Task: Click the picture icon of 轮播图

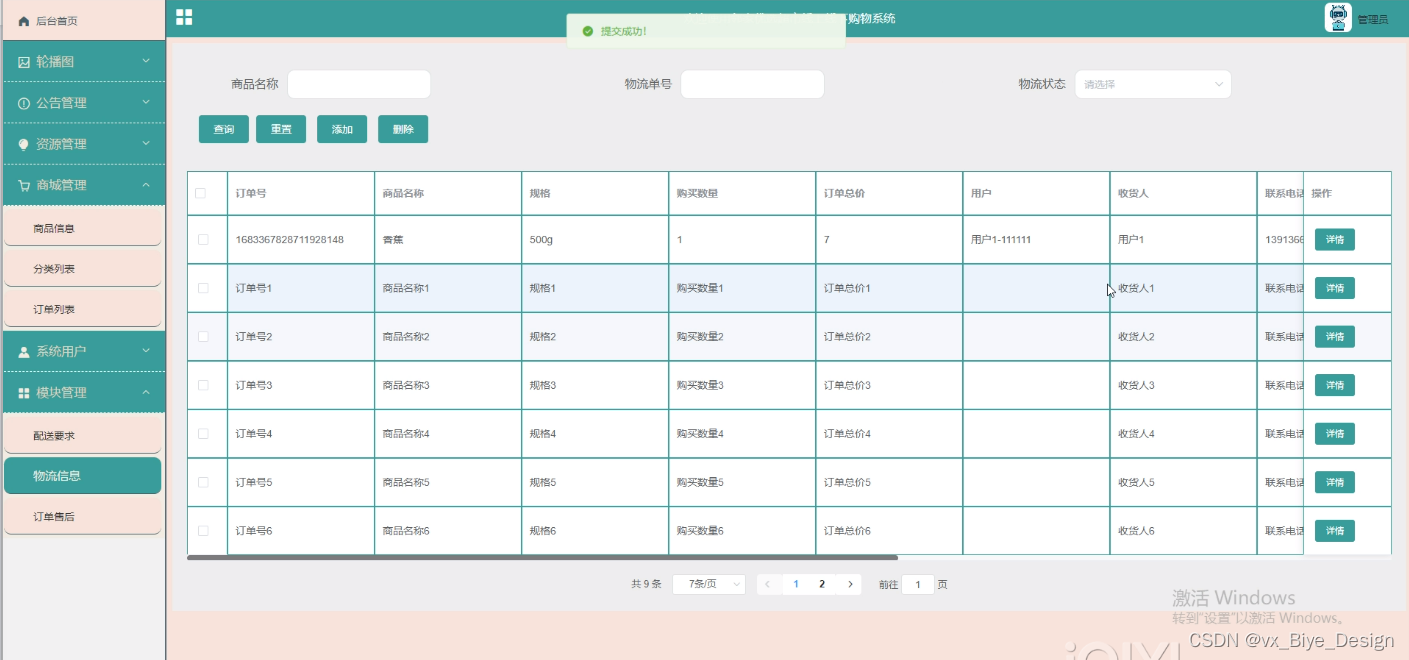Action: (24, 62)
